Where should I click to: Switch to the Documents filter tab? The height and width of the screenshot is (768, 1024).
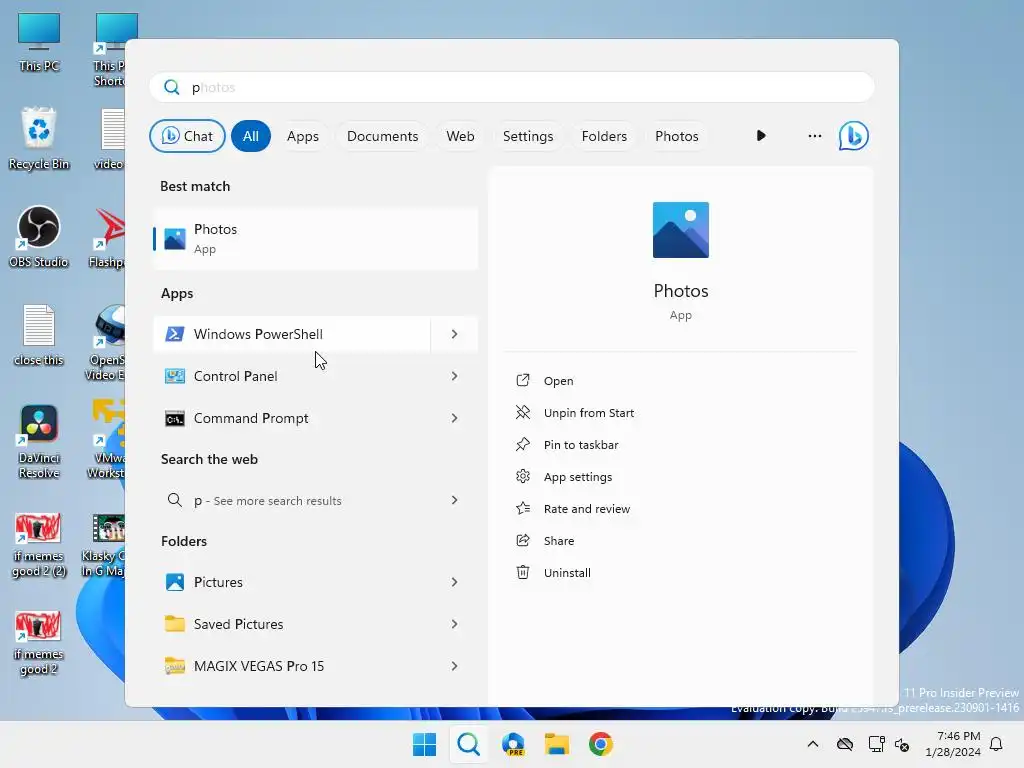point(383,136)
